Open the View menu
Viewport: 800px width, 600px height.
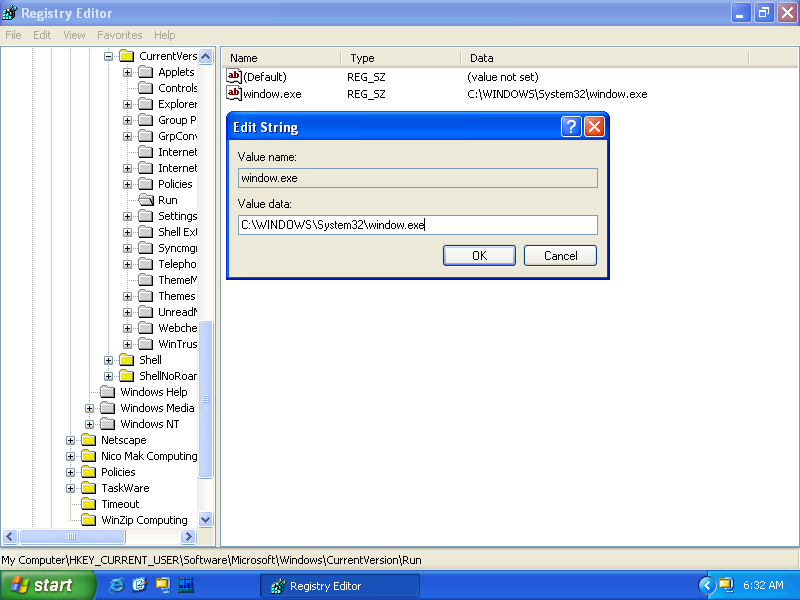click(x=74, y=35)
